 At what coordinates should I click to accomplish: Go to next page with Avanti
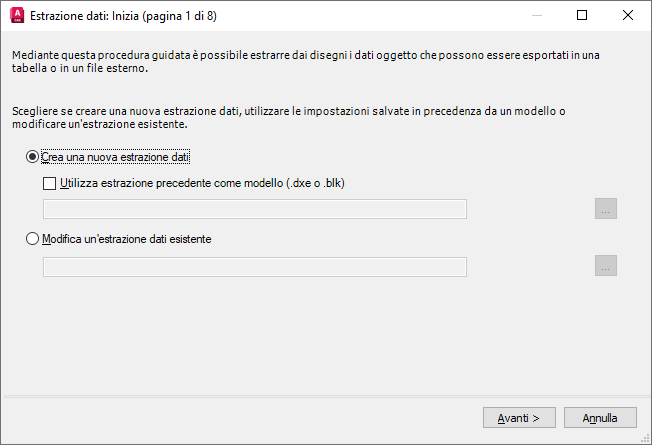519,417
